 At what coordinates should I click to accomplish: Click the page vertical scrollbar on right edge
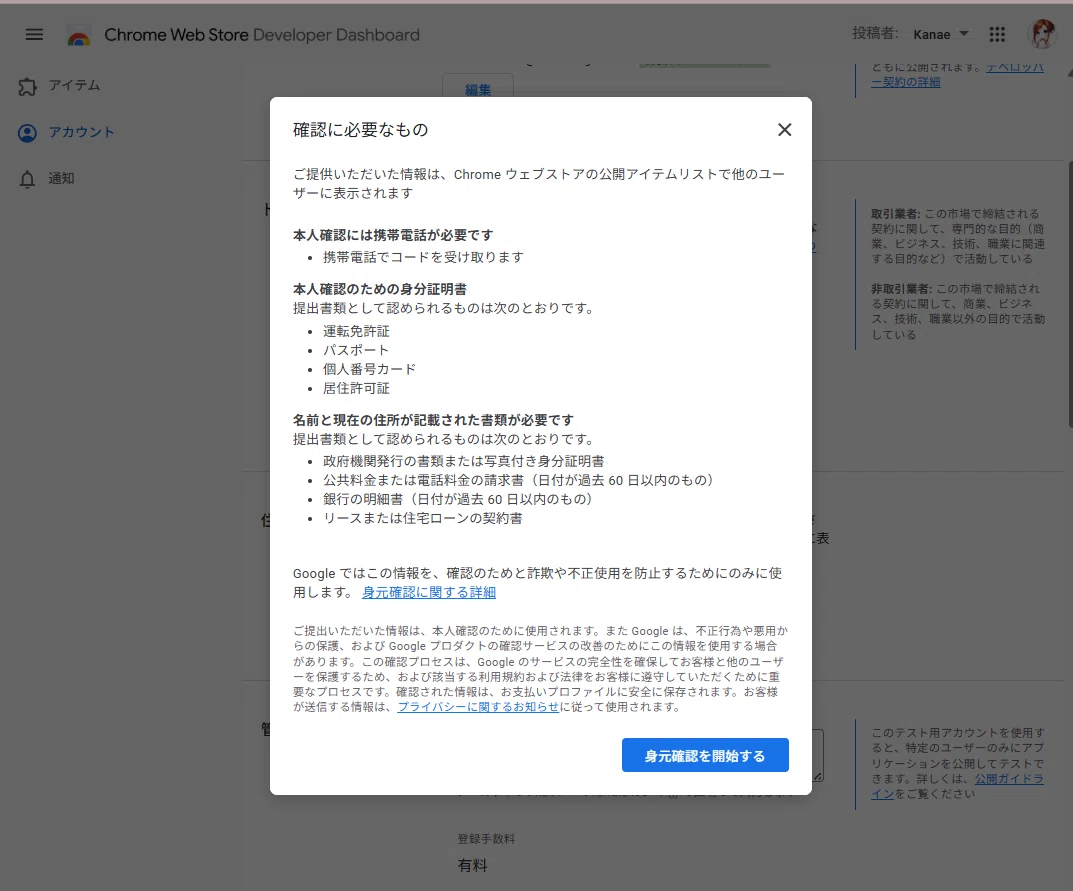click(x=1070, y=294)
